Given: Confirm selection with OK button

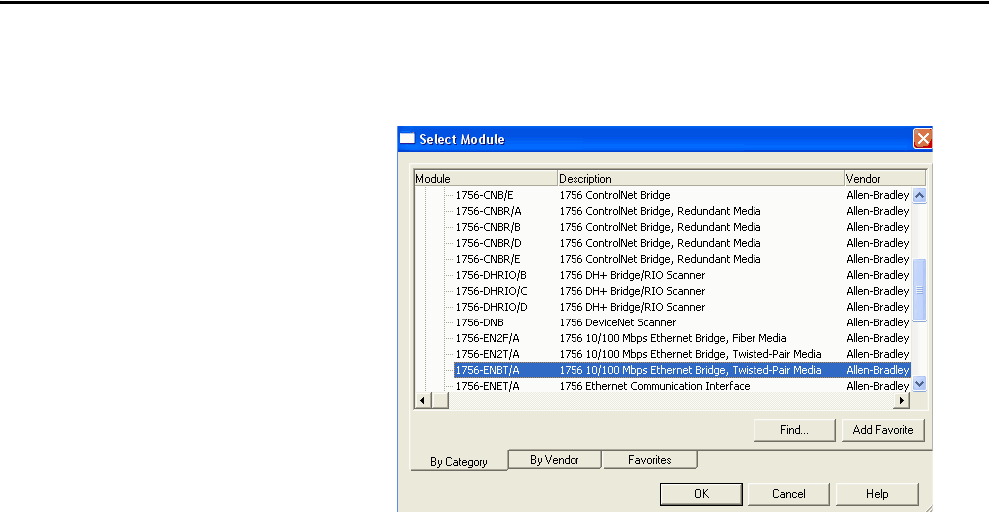Looking at the screenshot, I should coord(701,494).
